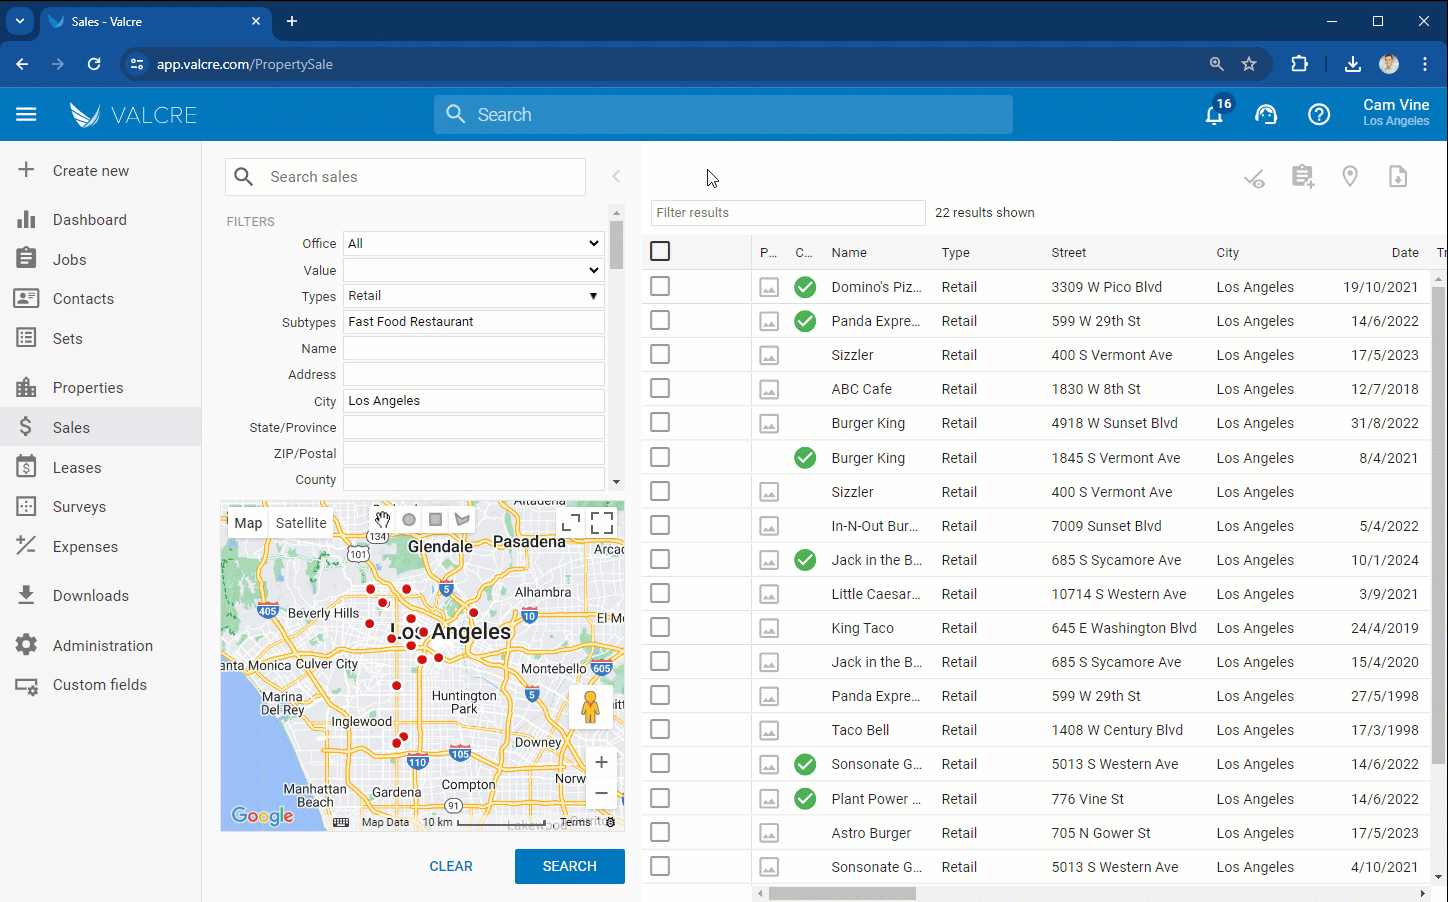Check the In-N-Out Burger row checkbox
Viewport: 1448px width, 902px height.
[x=660, y=525]
